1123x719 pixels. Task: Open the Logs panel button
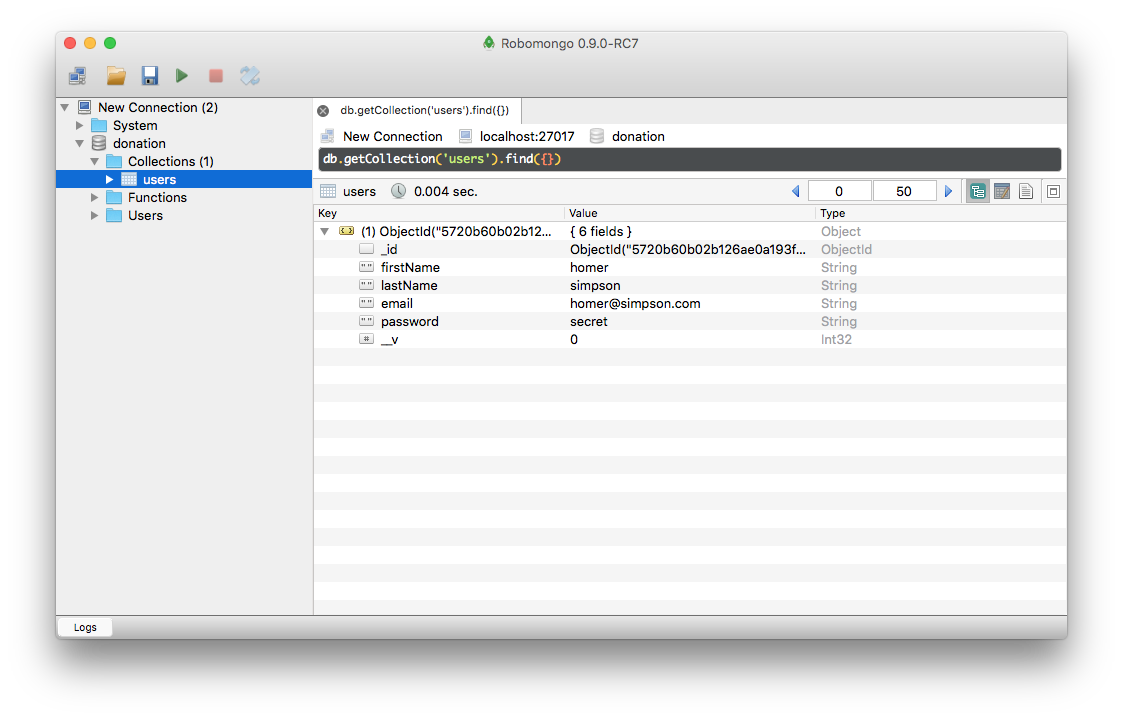tap(85, 627)
